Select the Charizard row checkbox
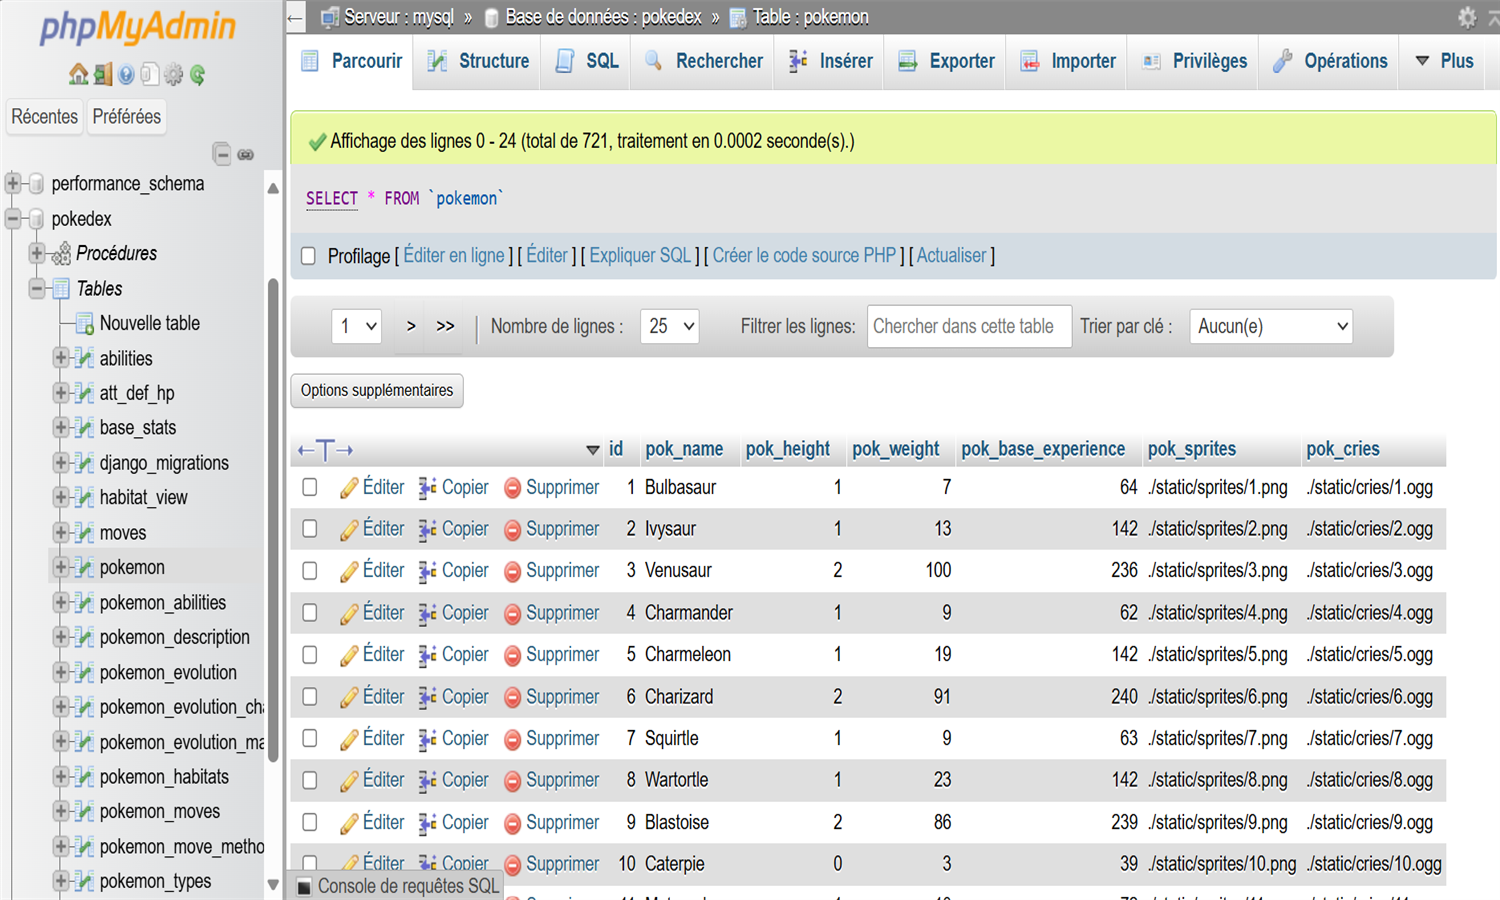Viewport: 1500px width, 900px height. point(310,697)
